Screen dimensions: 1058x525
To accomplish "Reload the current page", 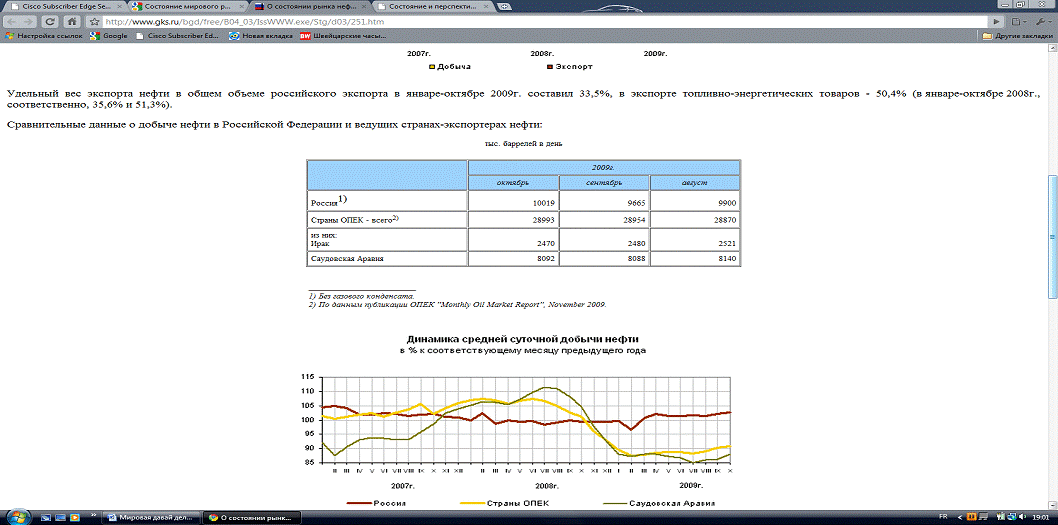I will [x=49, y=21].
